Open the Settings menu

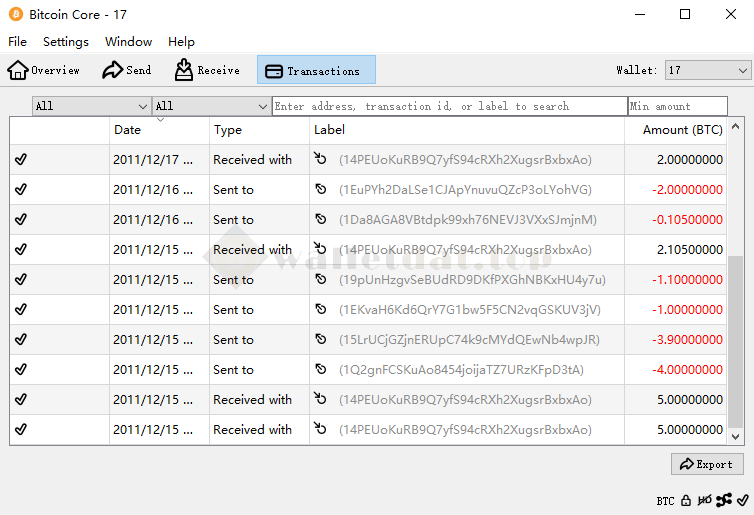point(66,42)
